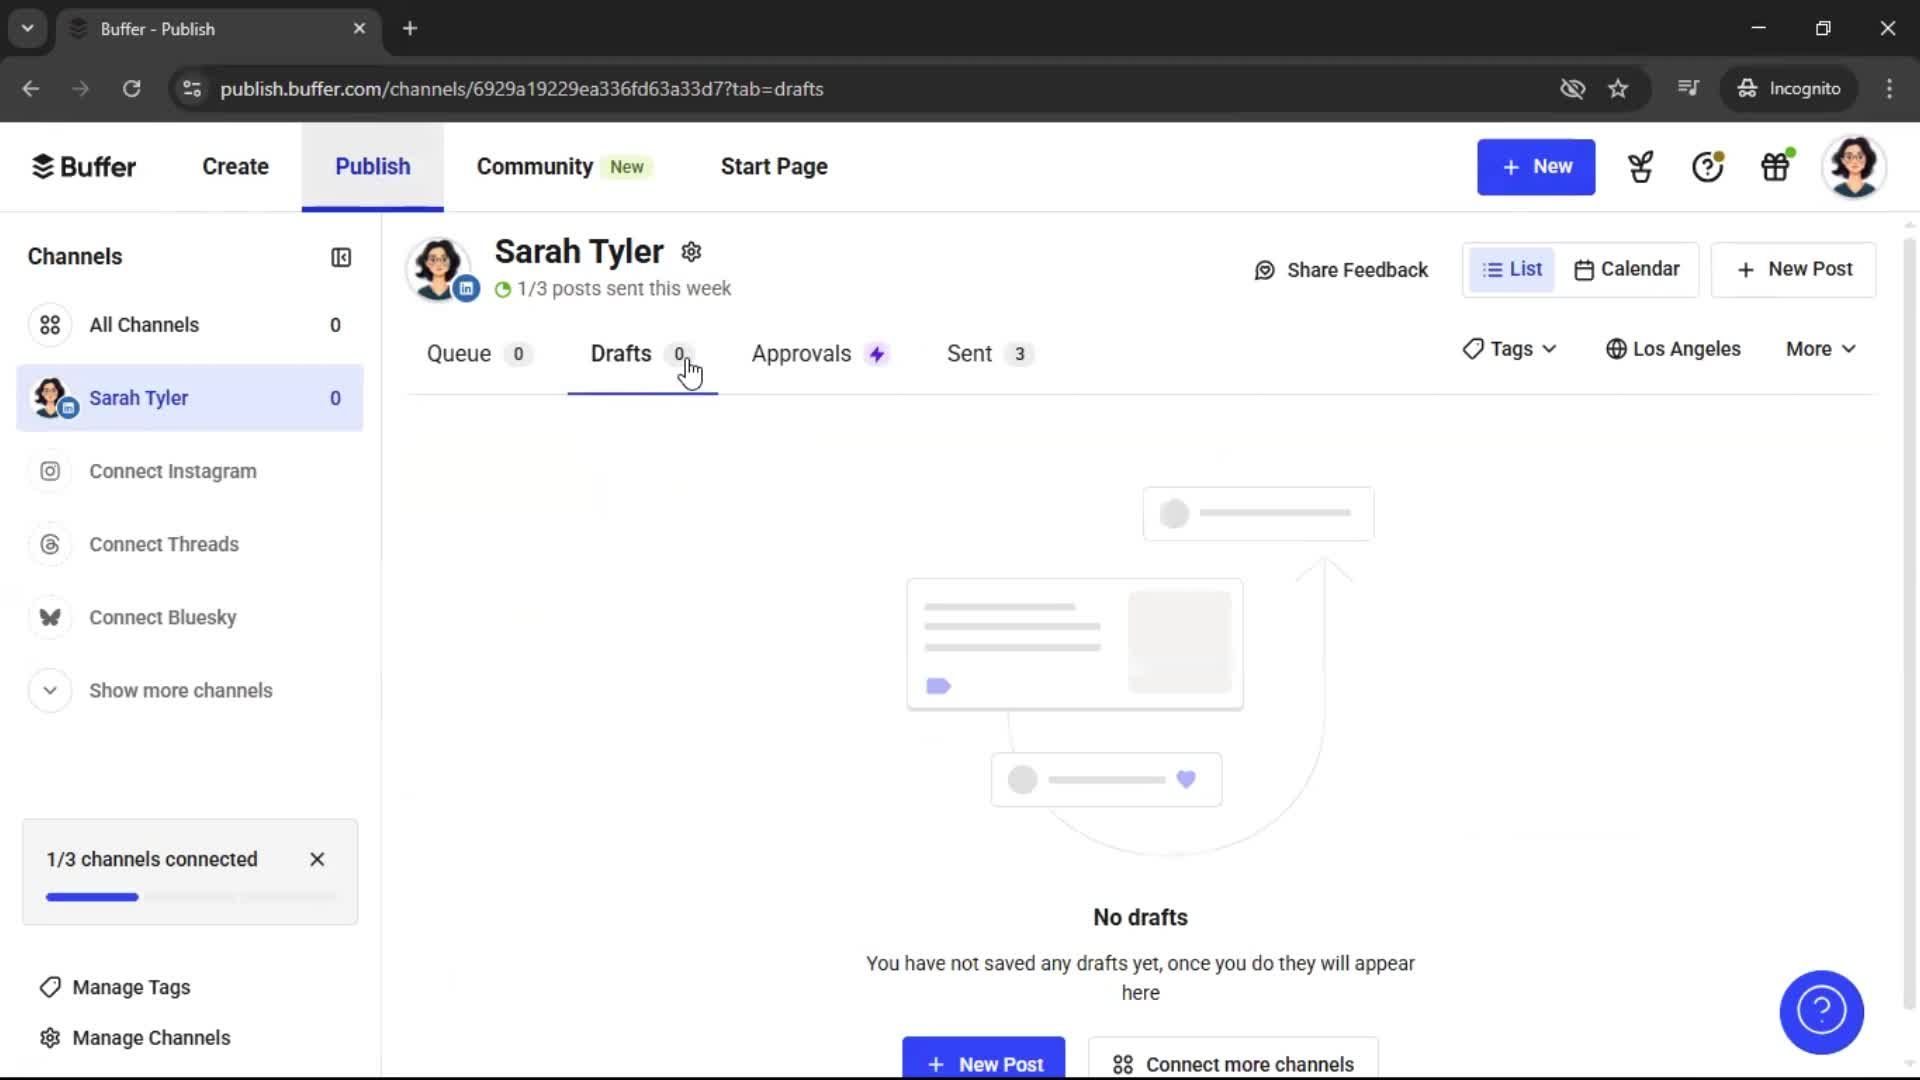Viewport: 1920px width, 1080px height.
Task: Click the New Post button
Action: 1792,269
